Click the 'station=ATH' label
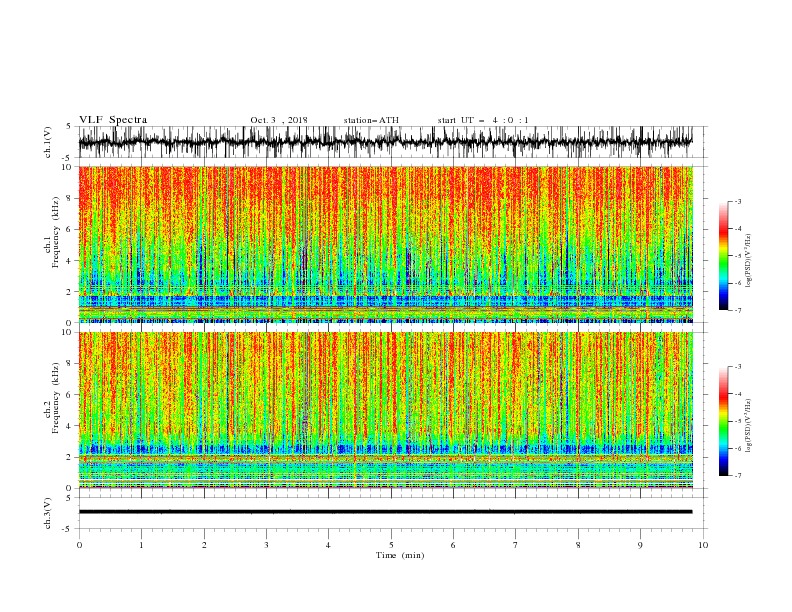Image resolution: width=792 pixels, height=612 pixels. tap(371, 120)
